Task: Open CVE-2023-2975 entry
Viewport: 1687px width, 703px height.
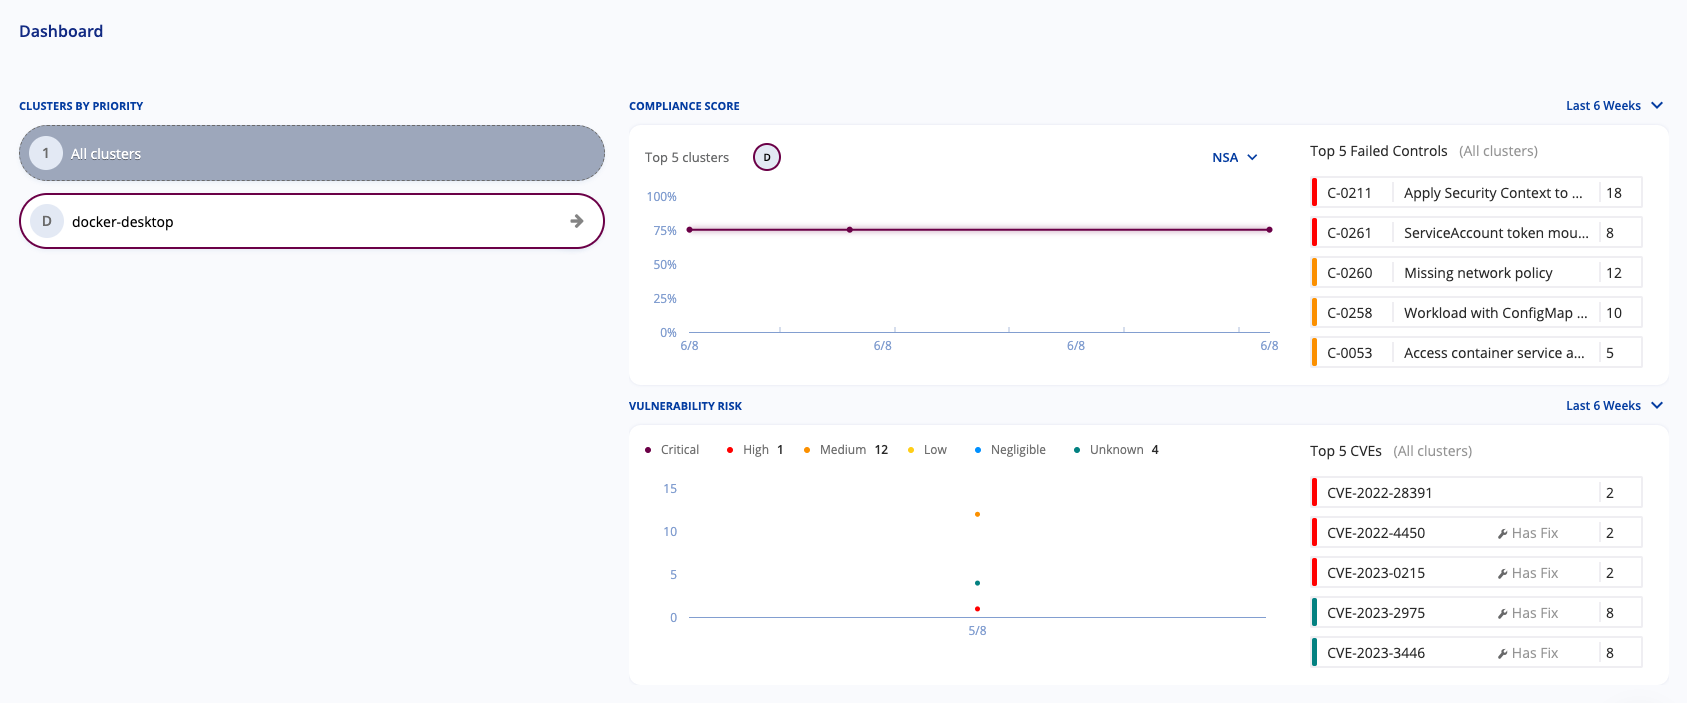Action: (x=1476, y=613)
